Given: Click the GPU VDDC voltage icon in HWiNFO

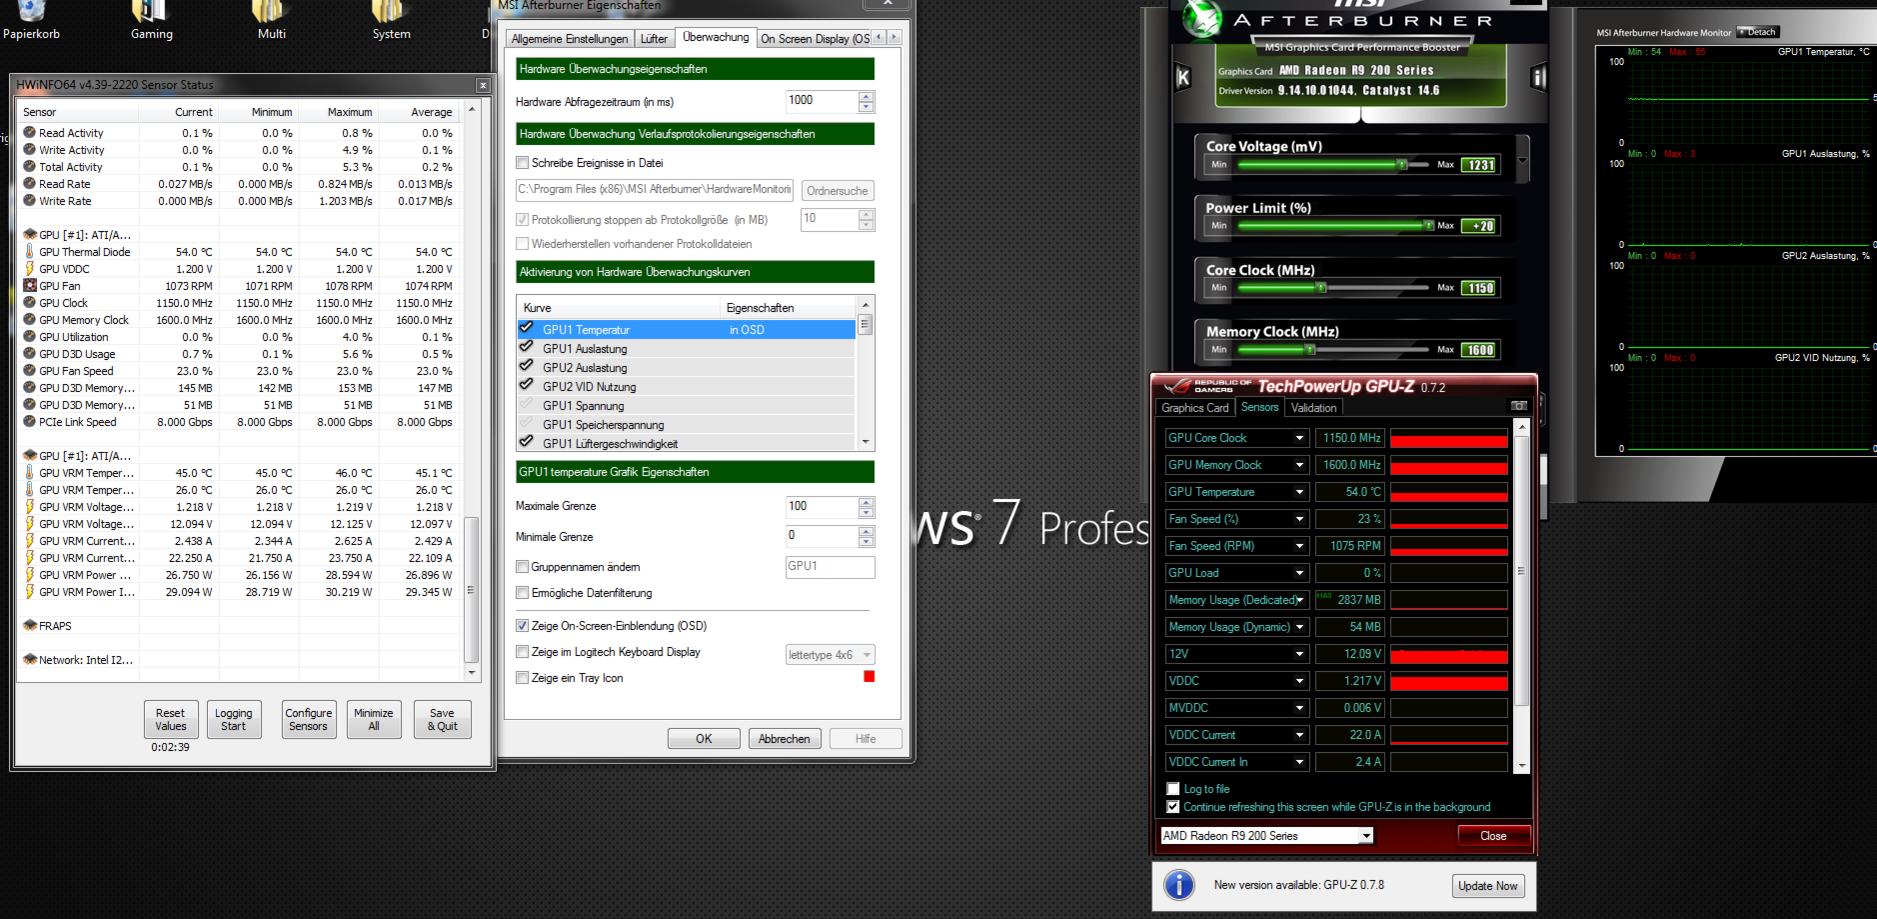Looking at the screenshot, I should (29, 269).
